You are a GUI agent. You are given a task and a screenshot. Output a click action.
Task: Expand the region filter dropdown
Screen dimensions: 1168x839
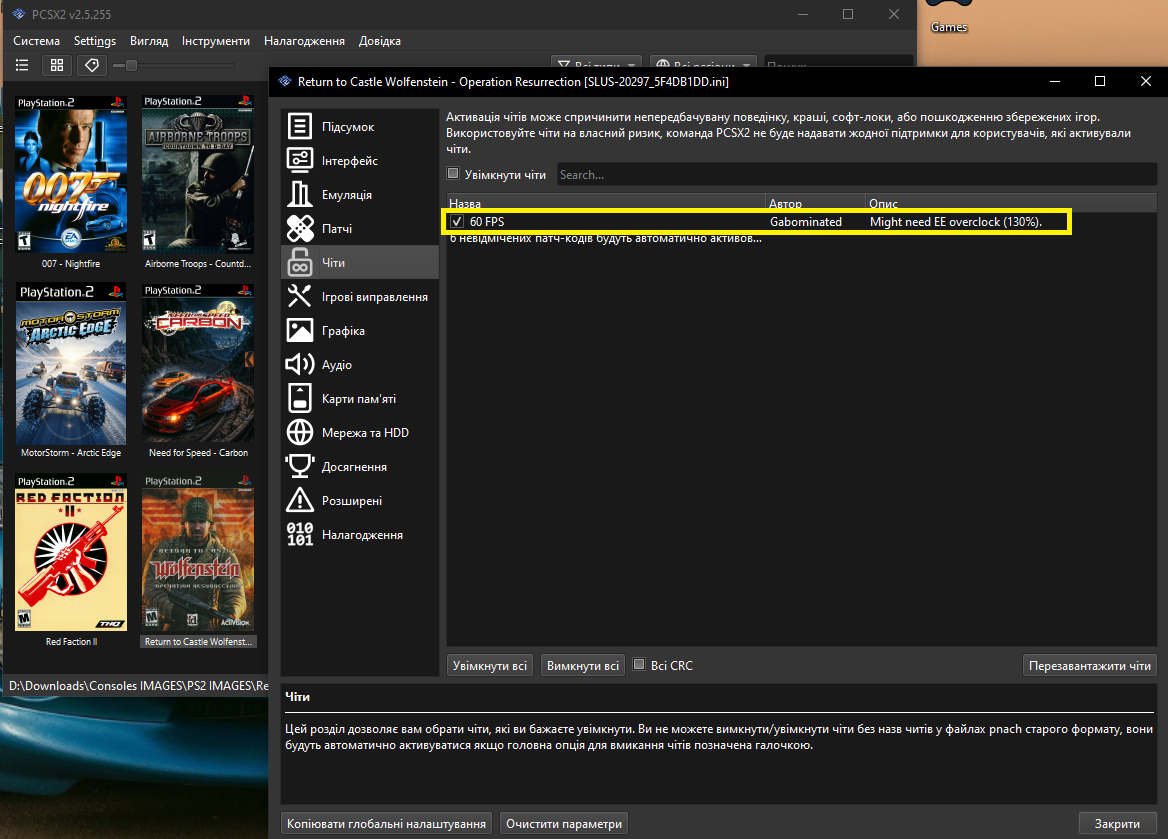703,62
